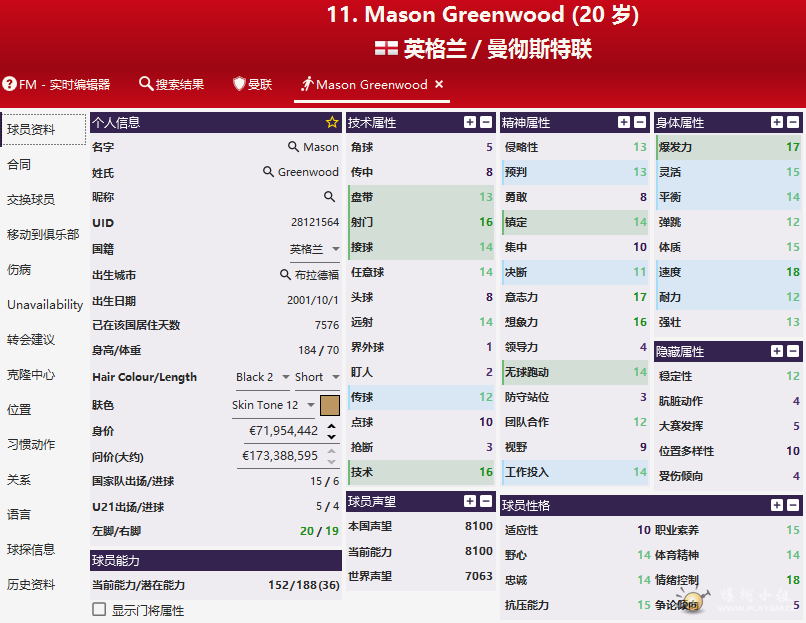Click the search icon beside birth city 布拉德福

click(x=285, y=274)
